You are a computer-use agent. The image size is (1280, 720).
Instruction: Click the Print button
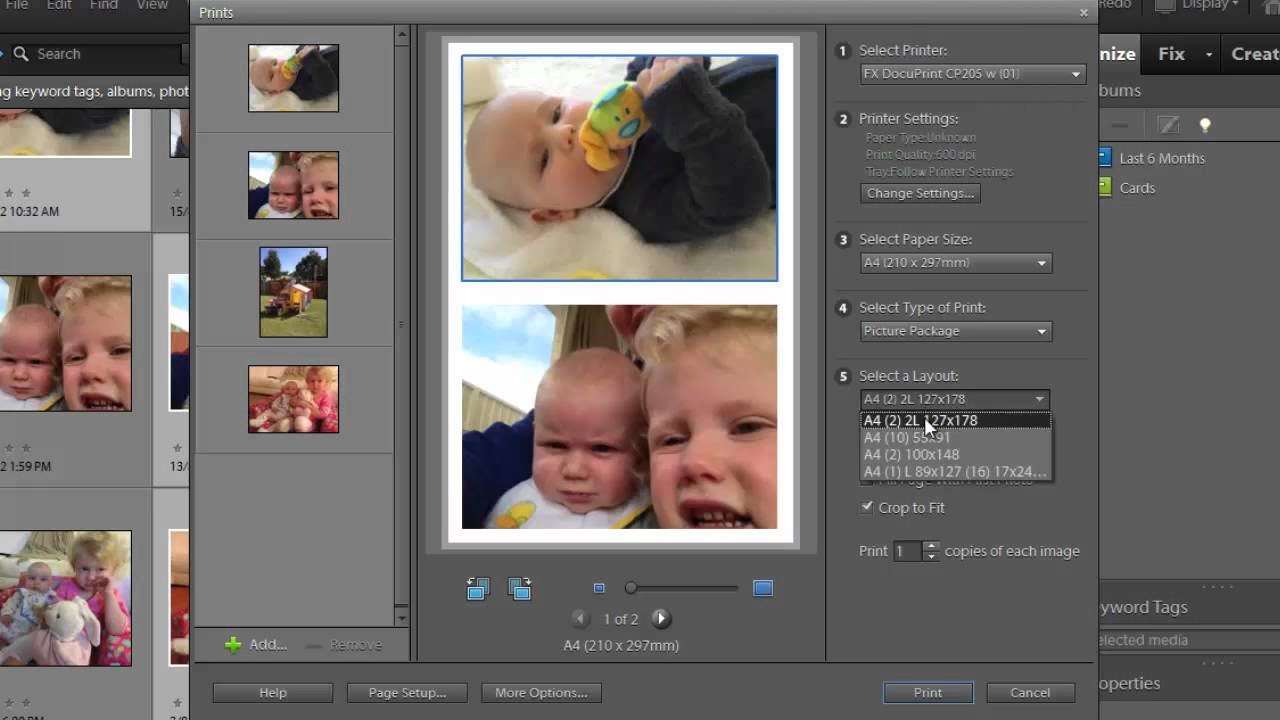(x=927, y=692)
